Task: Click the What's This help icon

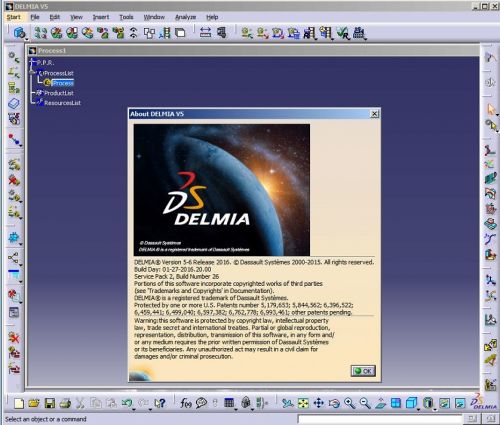Action: pyautogui.click(x=160, y=403)
